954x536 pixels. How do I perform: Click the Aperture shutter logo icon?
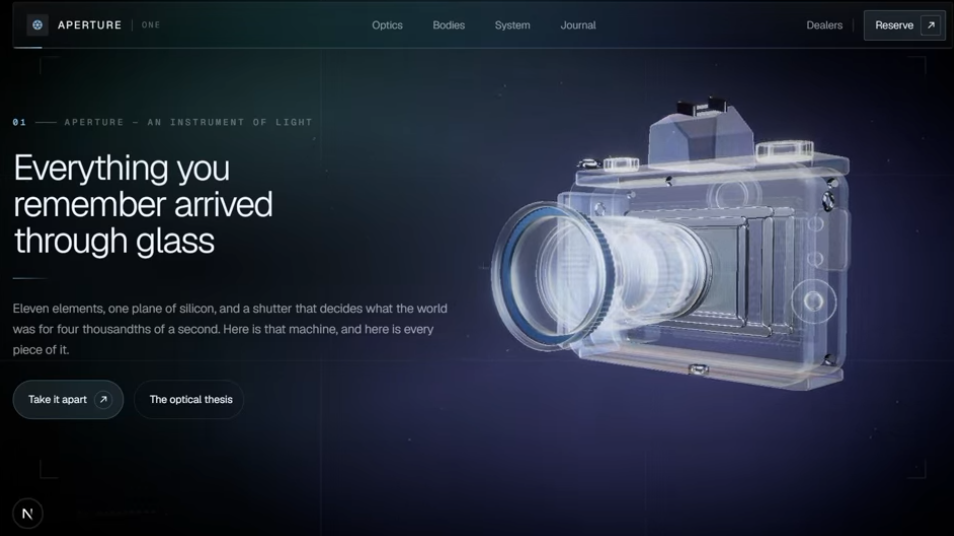pyautogui.click(x=37, y=25)
